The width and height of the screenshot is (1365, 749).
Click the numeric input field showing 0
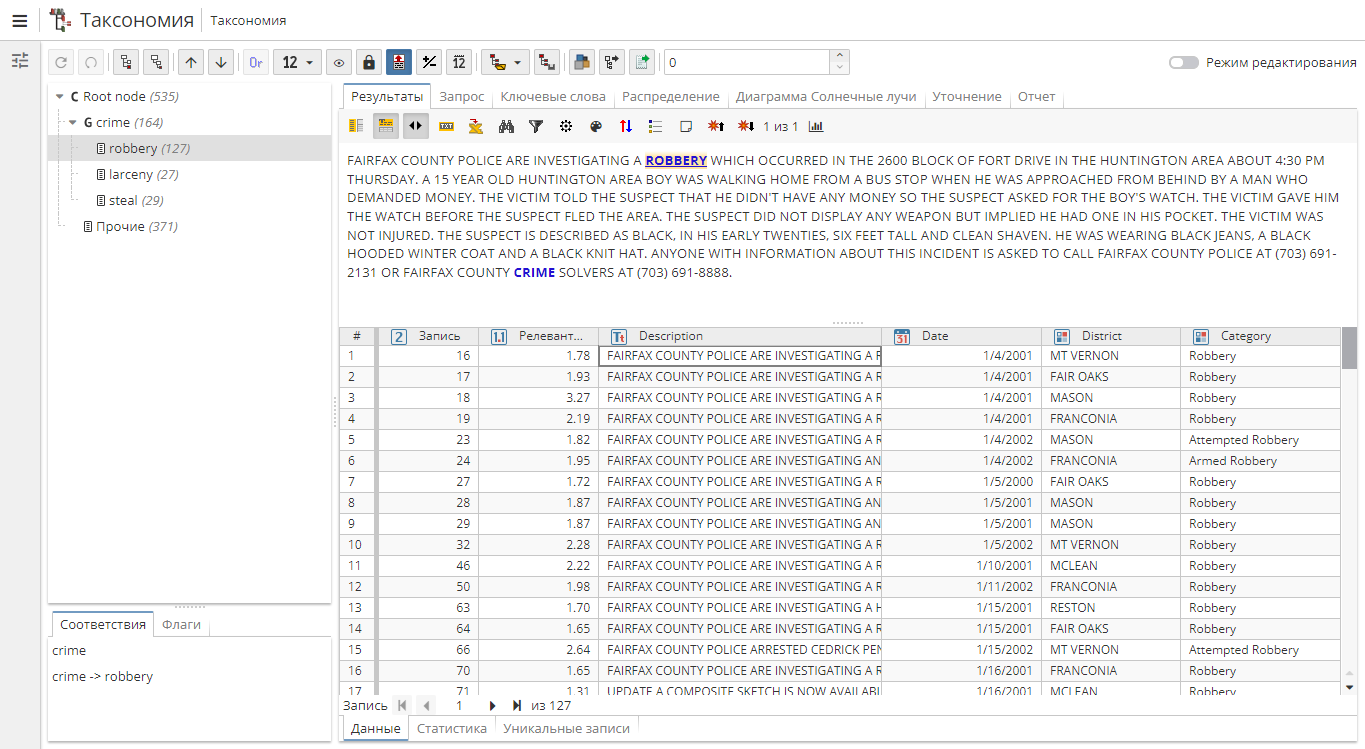747,62
